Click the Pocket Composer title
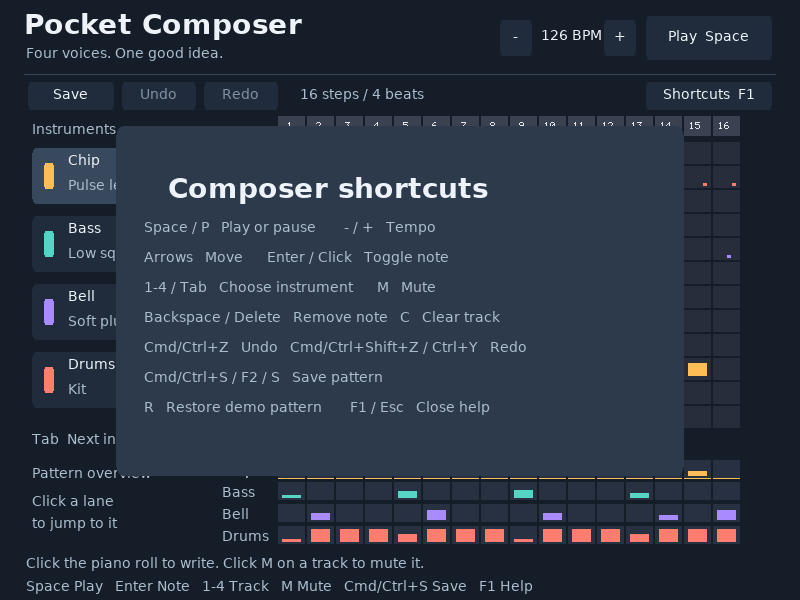 [163, 25]
